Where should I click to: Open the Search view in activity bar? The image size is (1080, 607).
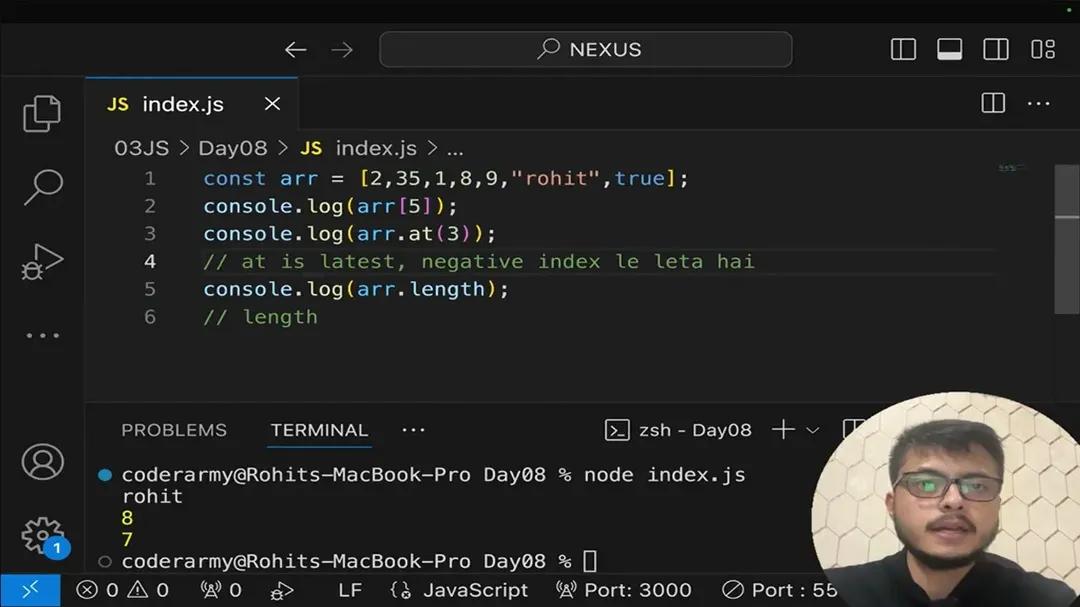[x=43, y=187]
